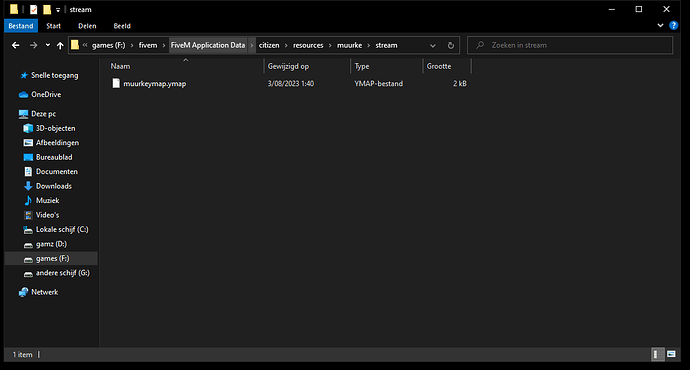This screenshot has height=370, width=690.
Task: Go forward with the forward arrow
Action: [33, 45]
